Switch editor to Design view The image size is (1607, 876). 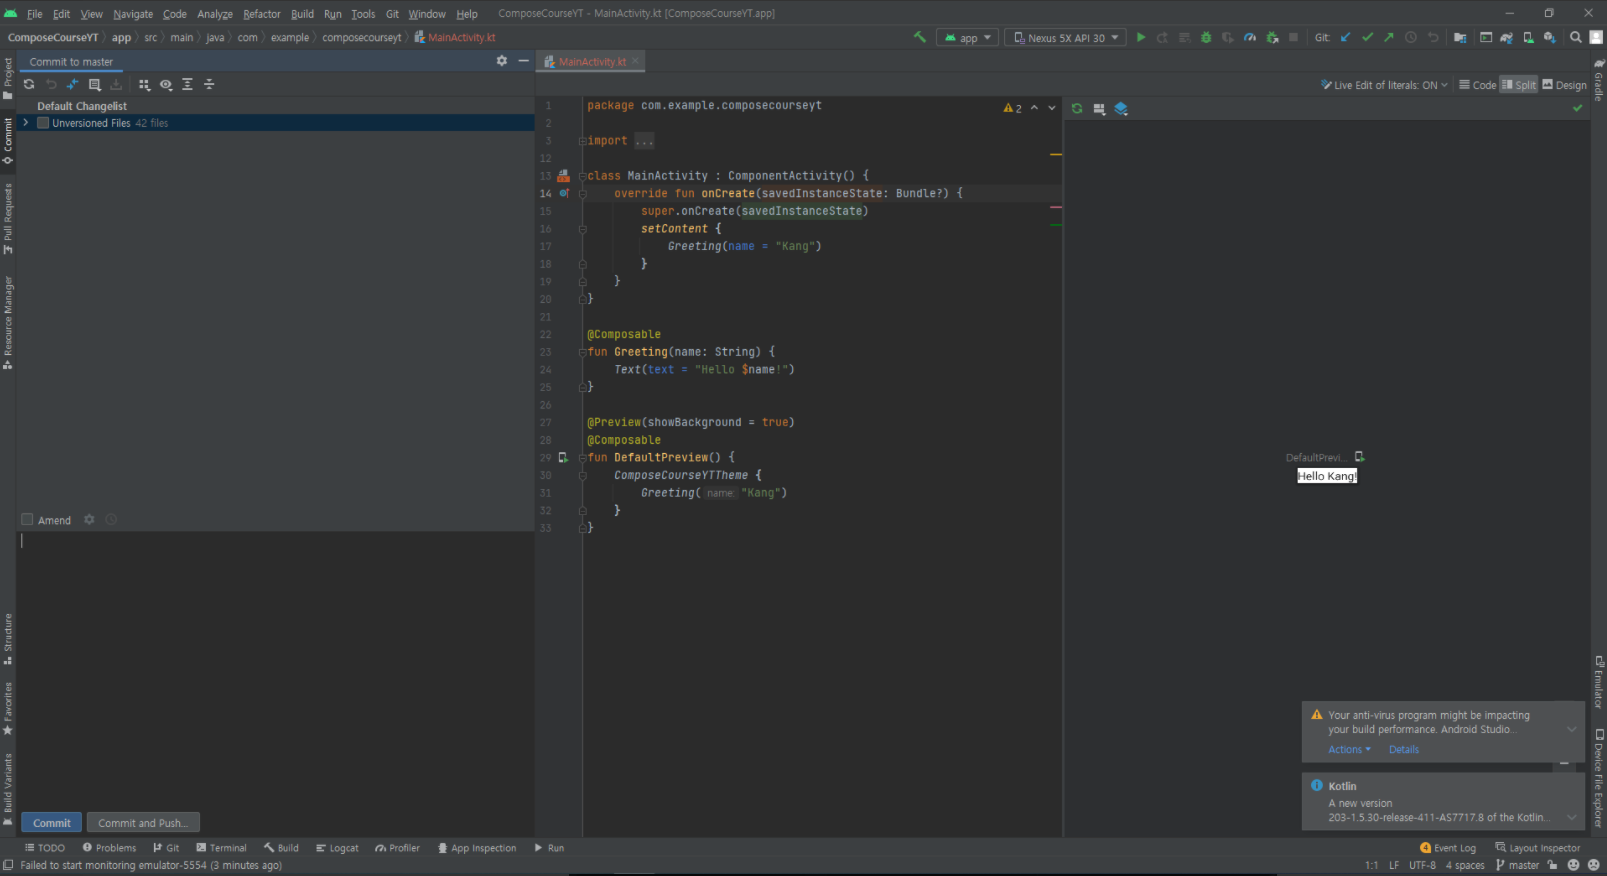click(x=1564, y=85)
